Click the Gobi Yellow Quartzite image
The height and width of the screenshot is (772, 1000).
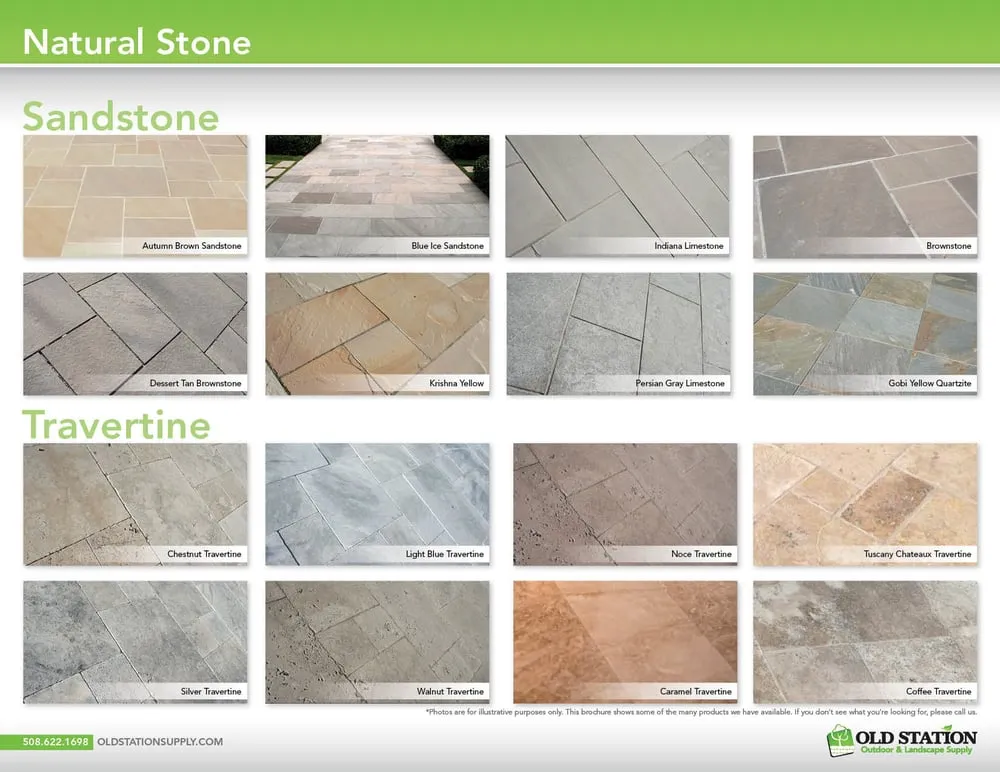[x=864, y=333]
